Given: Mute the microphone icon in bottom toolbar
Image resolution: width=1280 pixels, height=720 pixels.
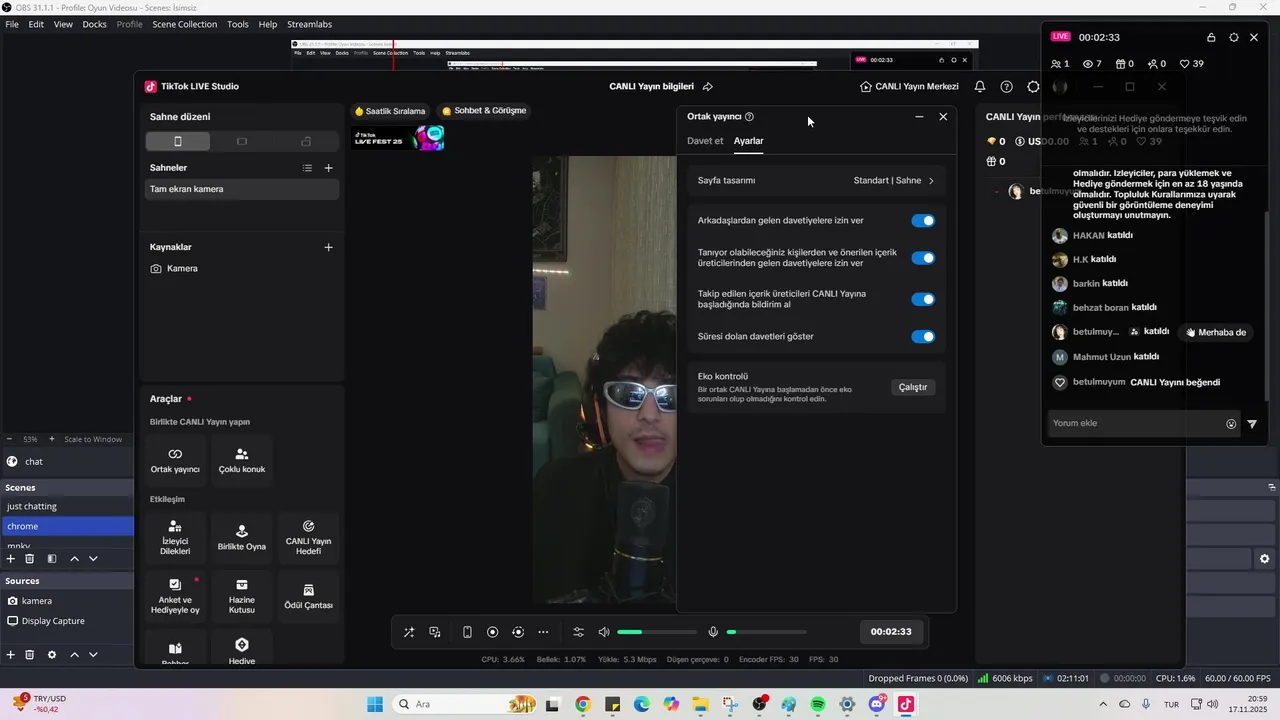Looking at the screenshot, I should click(713, 632).
